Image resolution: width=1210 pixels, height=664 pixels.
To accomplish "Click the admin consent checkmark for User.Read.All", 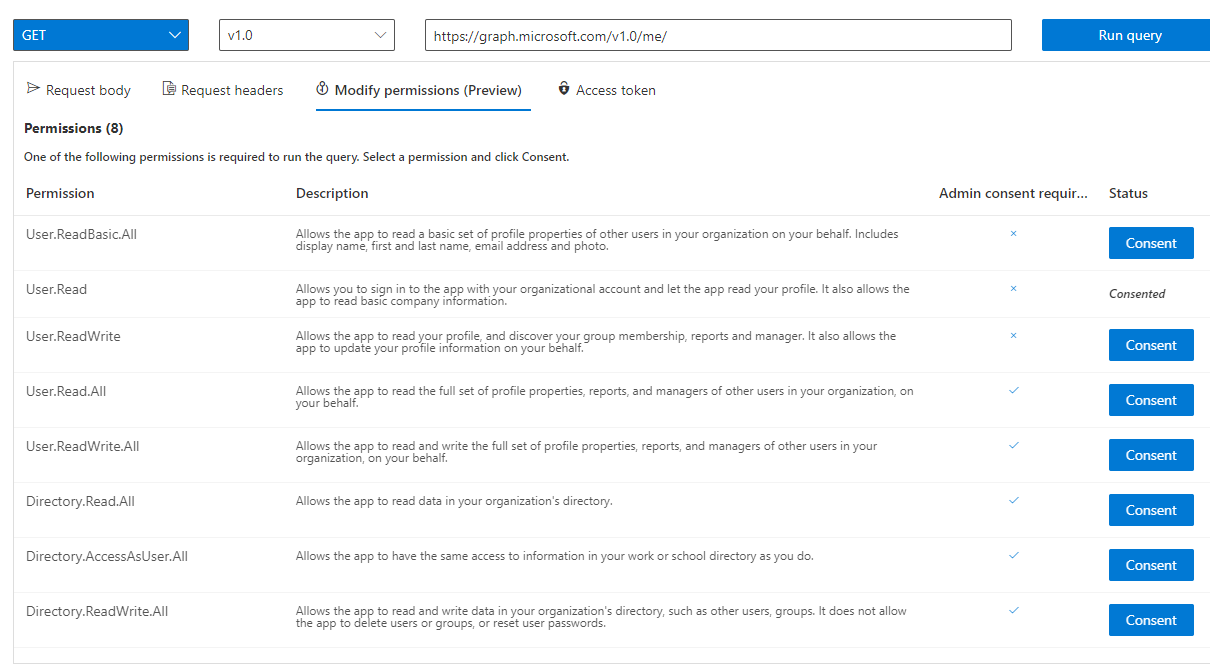I will click(1014, 390).
